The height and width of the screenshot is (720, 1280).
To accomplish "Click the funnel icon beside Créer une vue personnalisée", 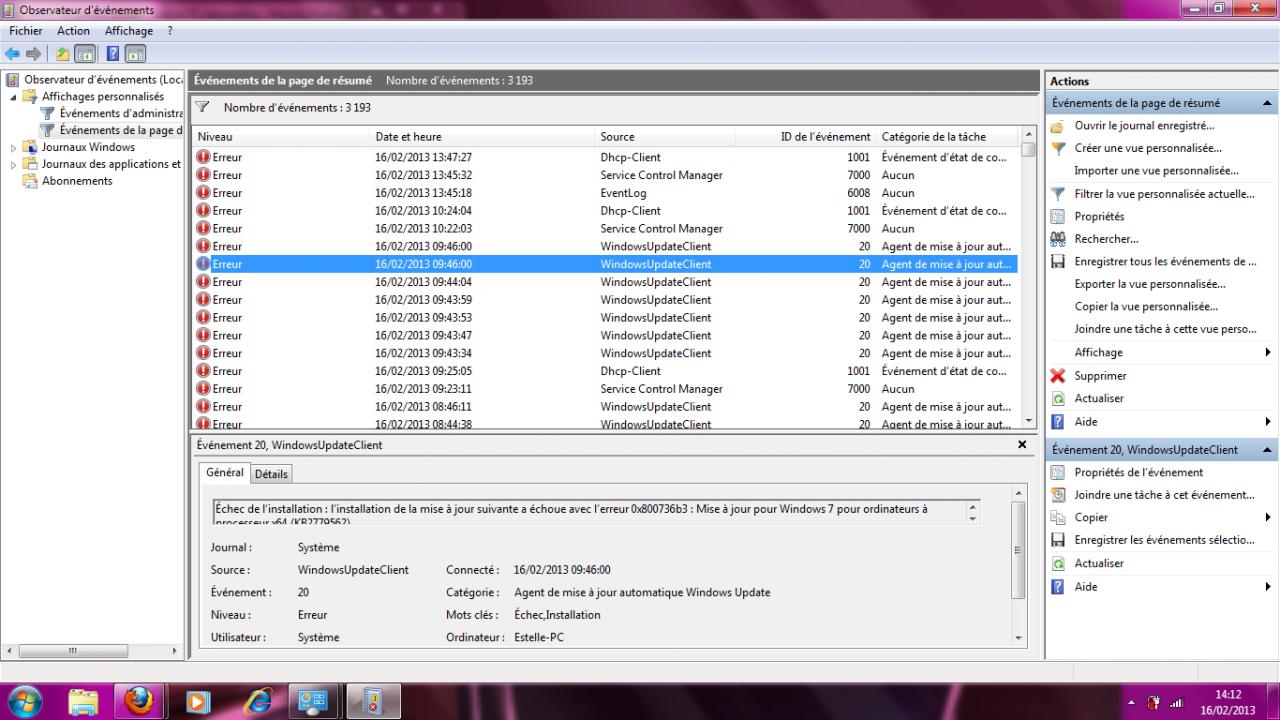I will 1057,148.
